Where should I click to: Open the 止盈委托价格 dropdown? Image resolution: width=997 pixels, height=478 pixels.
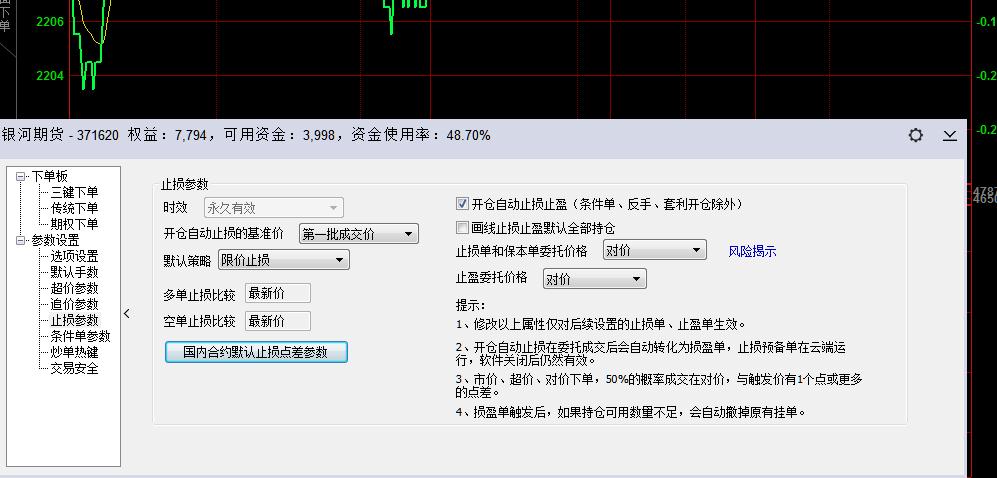(594, 279)
